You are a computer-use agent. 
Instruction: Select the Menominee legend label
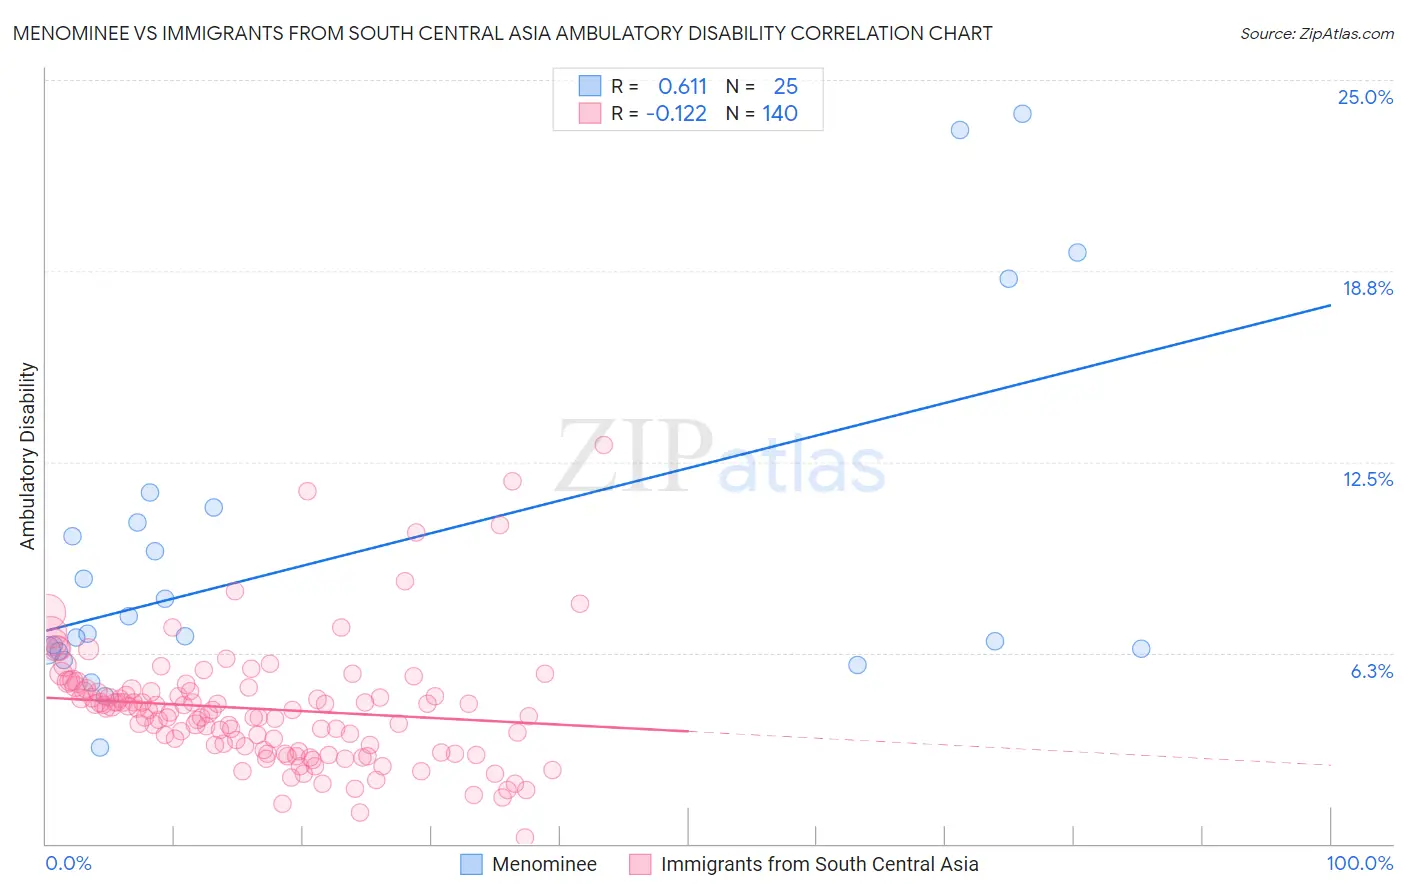(x=544, y=864)
